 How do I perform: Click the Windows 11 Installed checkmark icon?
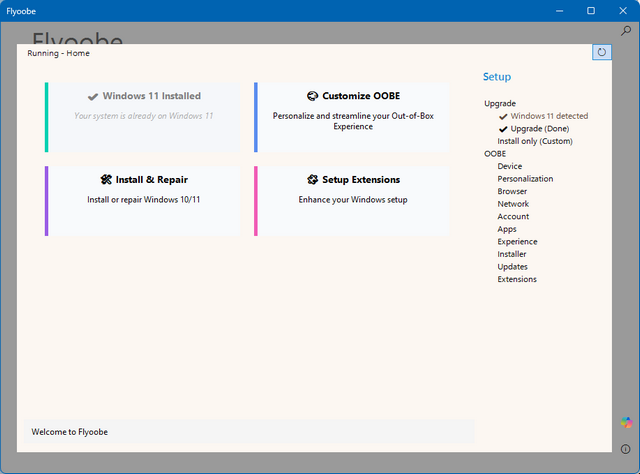pos(93,97)
